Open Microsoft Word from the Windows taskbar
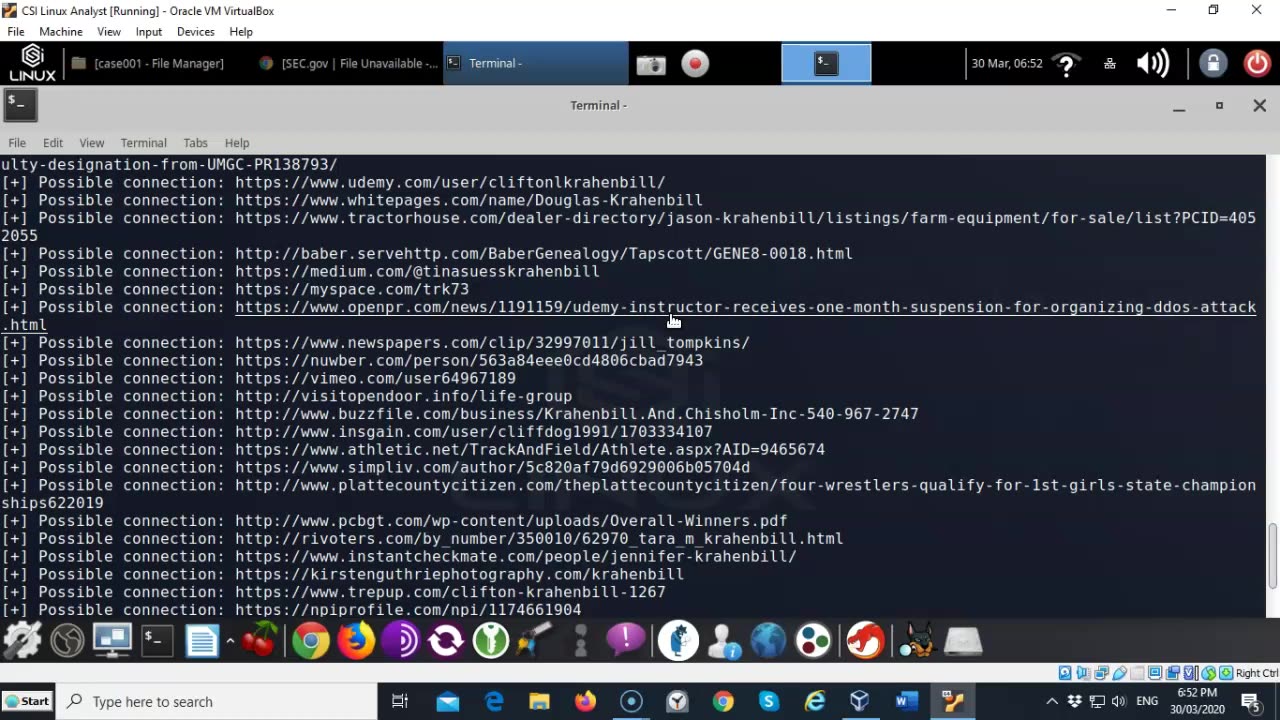This screenshot has height=720, width=1280. (906, 701)
